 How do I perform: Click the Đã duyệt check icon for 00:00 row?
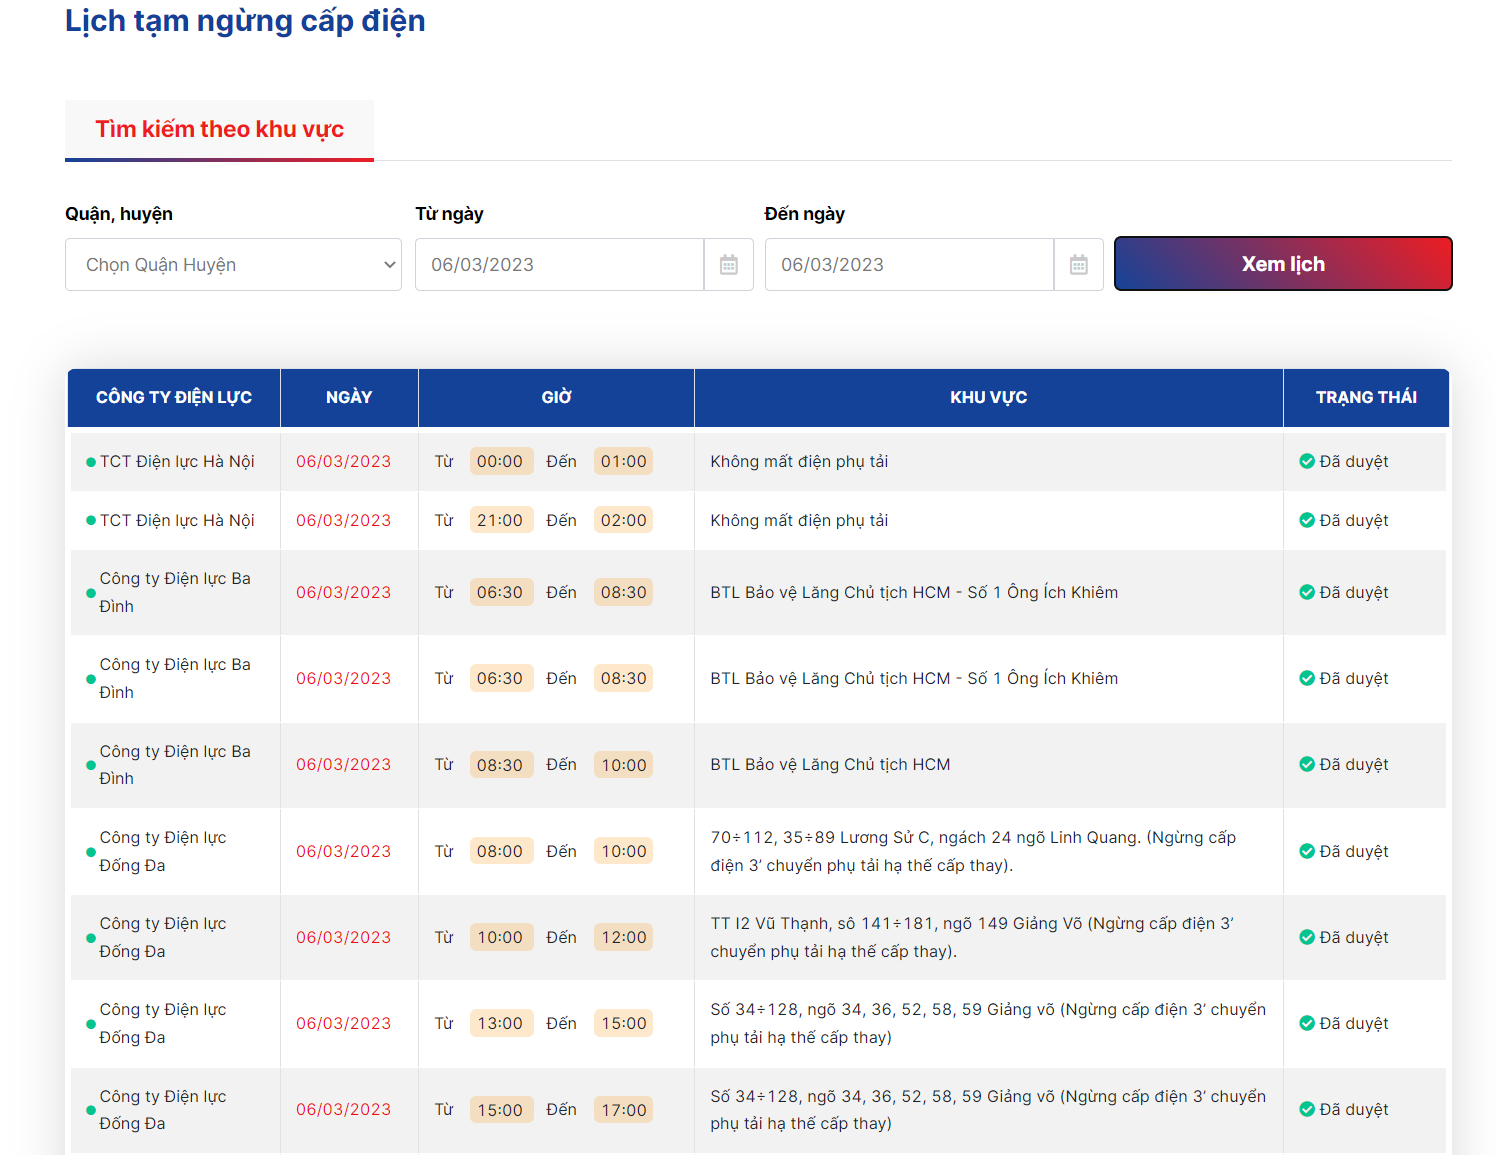point(1307,461)
